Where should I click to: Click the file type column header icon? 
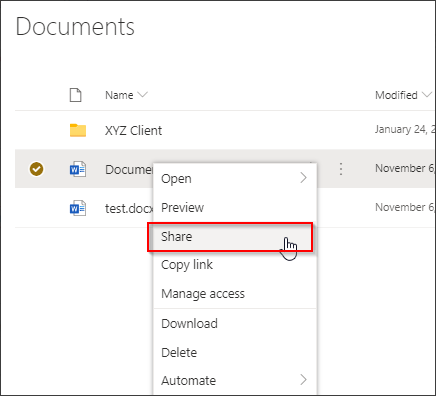click(x=75, y=95)
